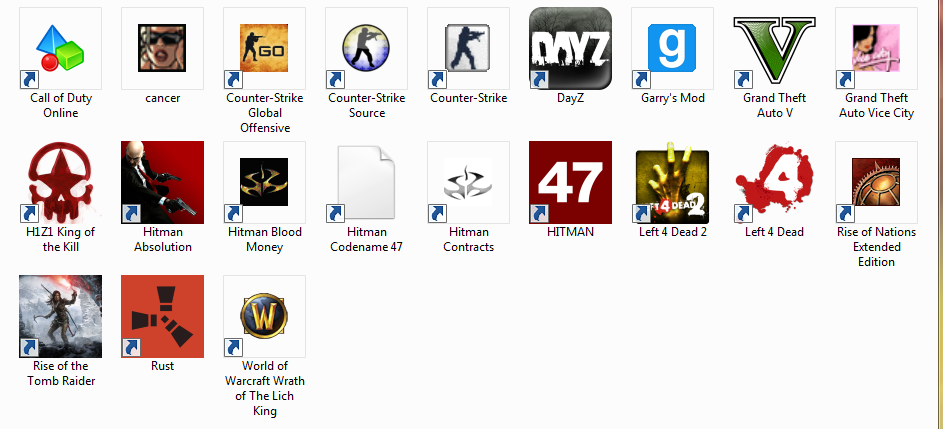This screenshot has width=943, height=429.
Task: Click the Left 4 Dead 2 icon
Action: [x=672, y=182]
